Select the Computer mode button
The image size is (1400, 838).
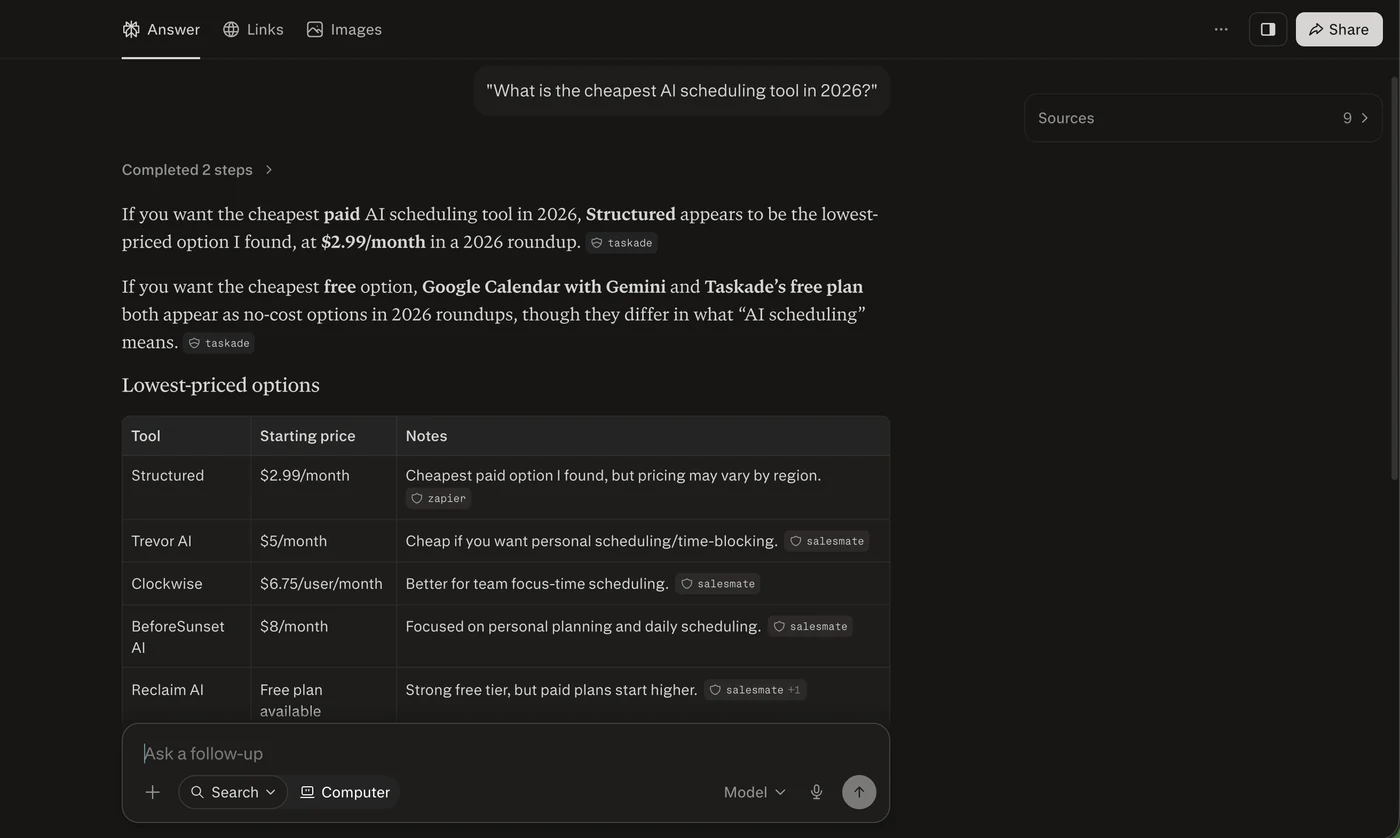345,792
